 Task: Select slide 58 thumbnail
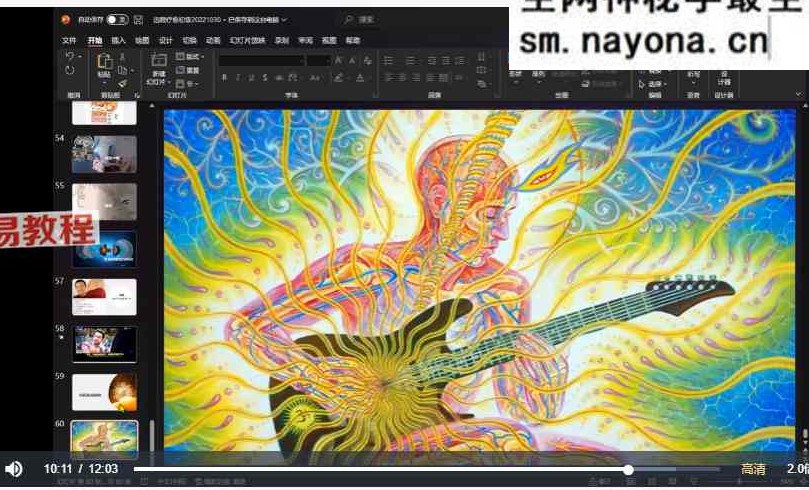pos(104,345)
